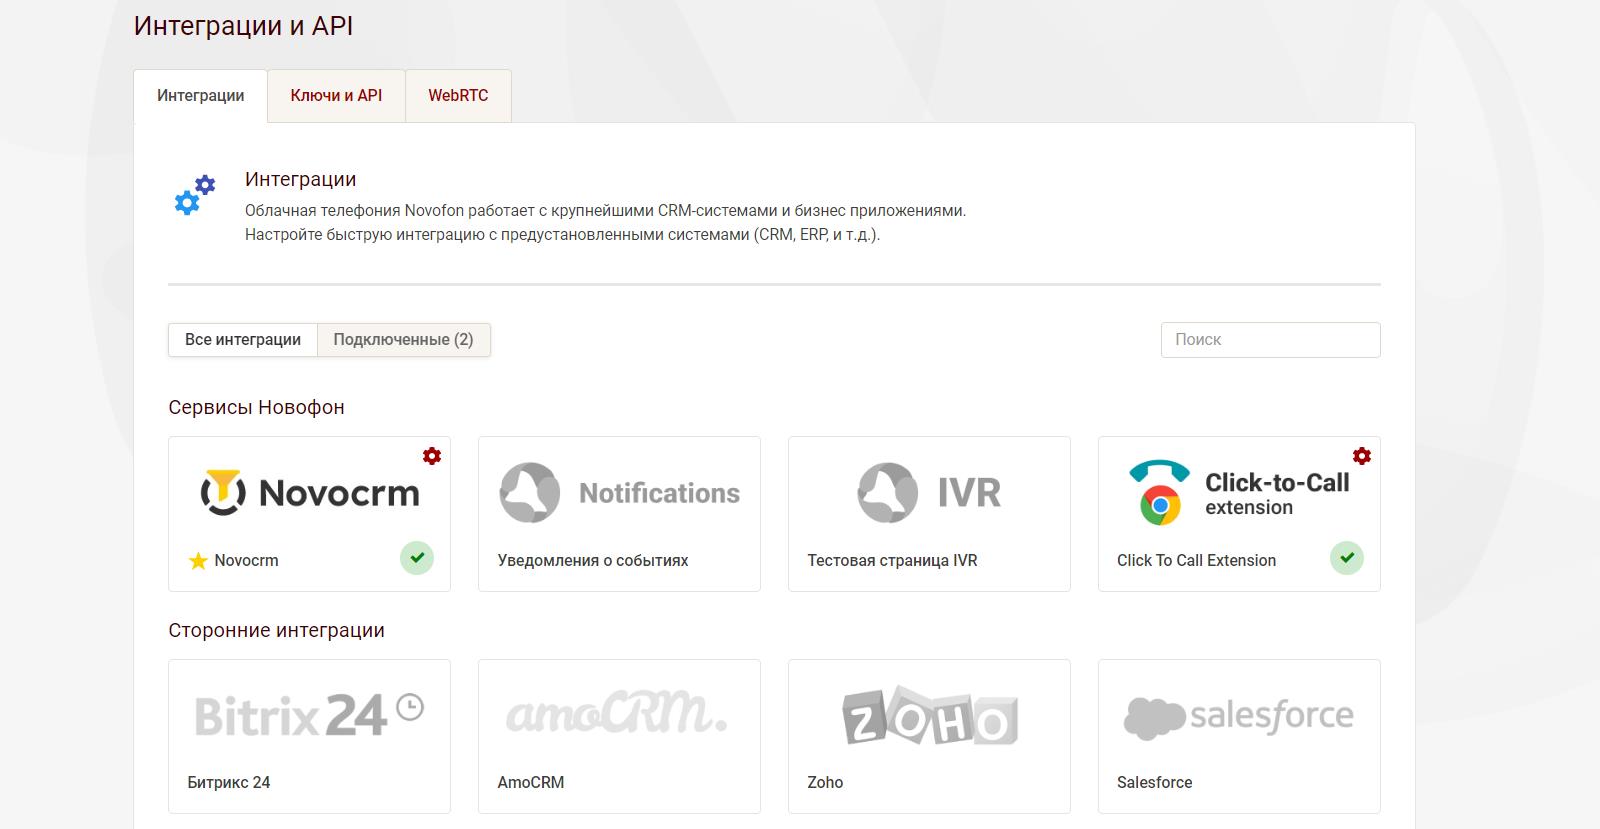Viewport: 1600px width, 829px height.
Task: Click the IVR bell logo
Action: (887, 492)
